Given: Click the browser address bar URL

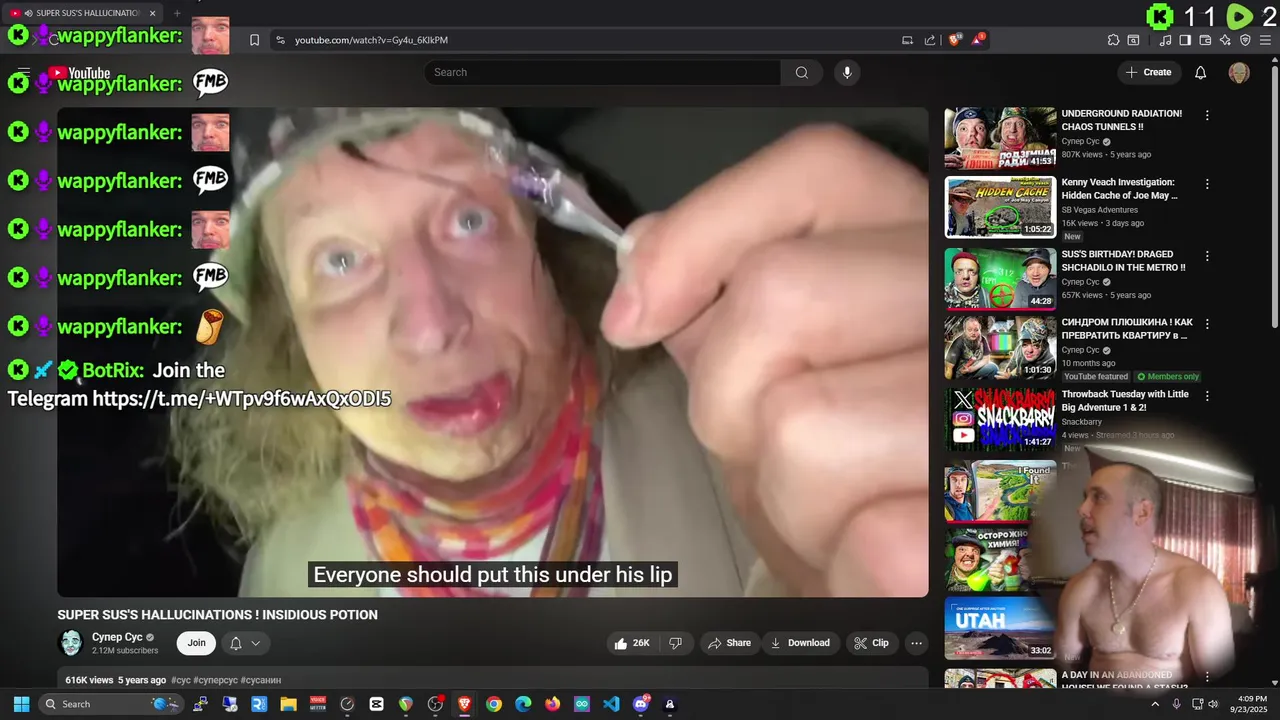Looking at the screenshot, I should click(371, 40).
